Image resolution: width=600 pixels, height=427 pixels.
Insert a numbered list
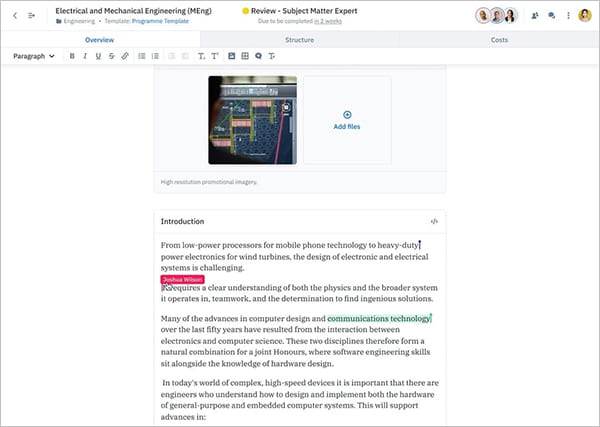pyautogui.click(x=155, y=56)
